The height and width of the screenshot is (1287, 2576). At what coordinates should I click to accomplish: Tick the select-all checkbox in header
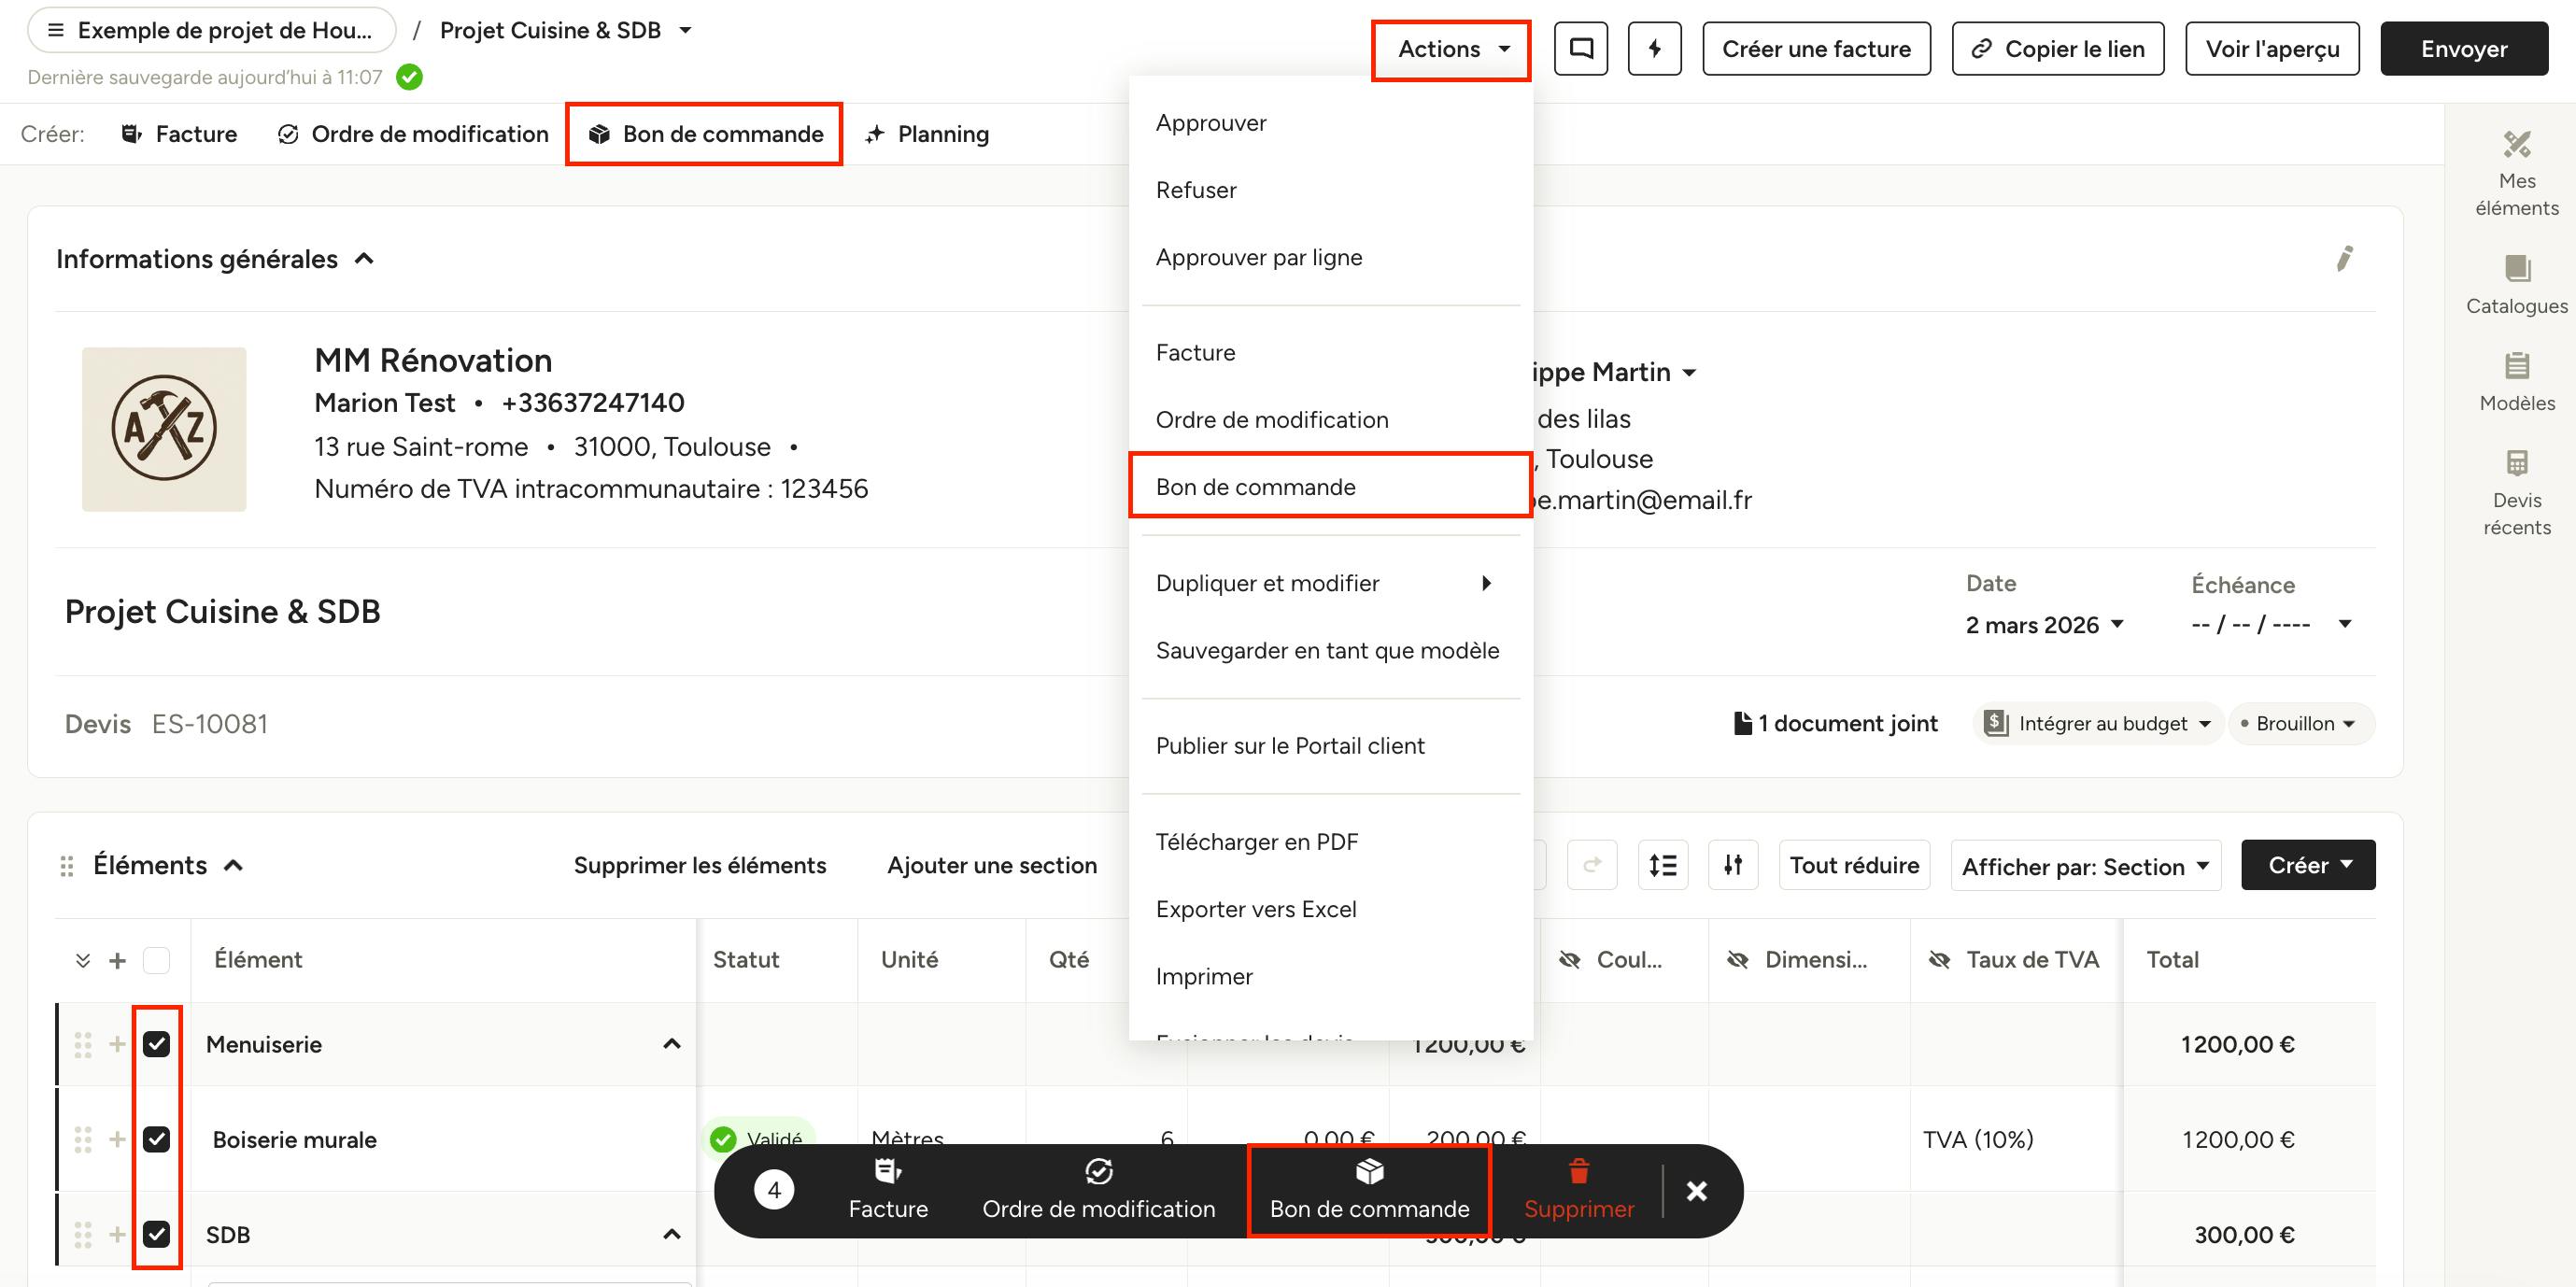(156, 960)
